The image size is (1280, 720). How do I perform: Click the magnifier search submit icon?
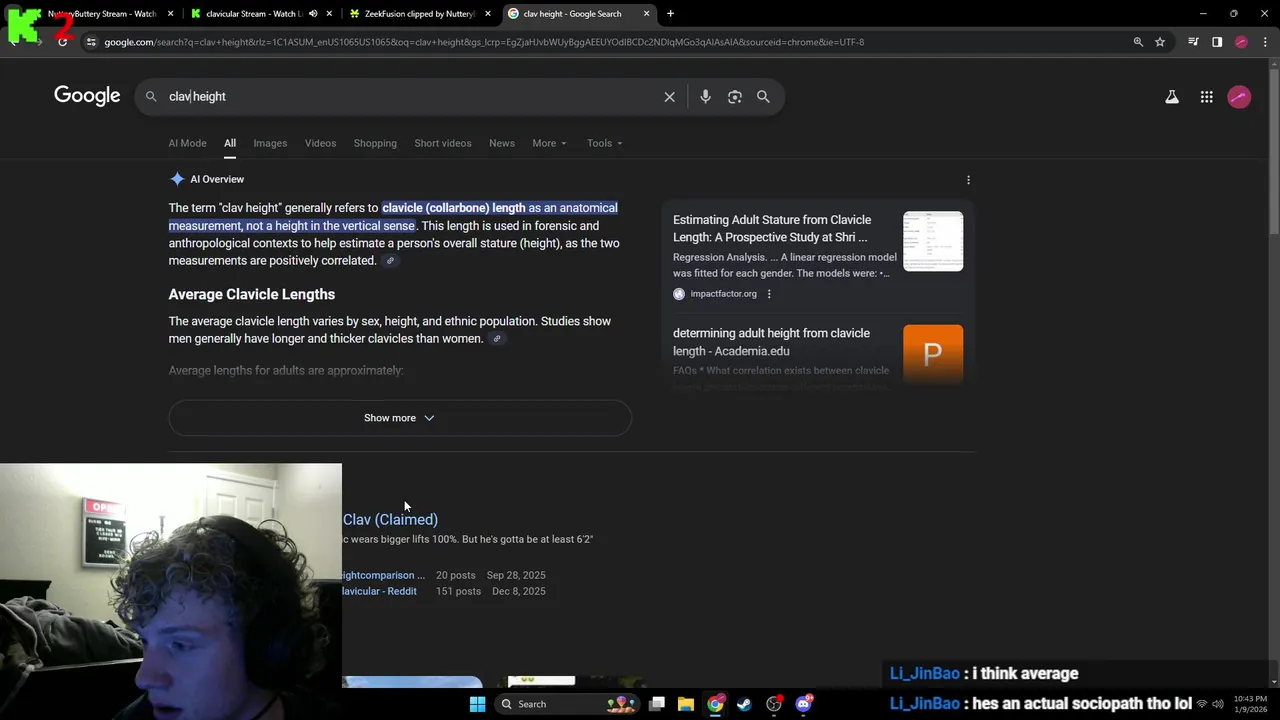pos(763,97)
